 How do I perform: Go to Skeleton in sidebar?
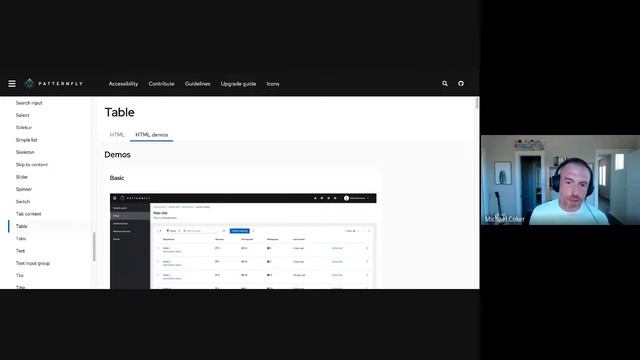coord(25,152)
